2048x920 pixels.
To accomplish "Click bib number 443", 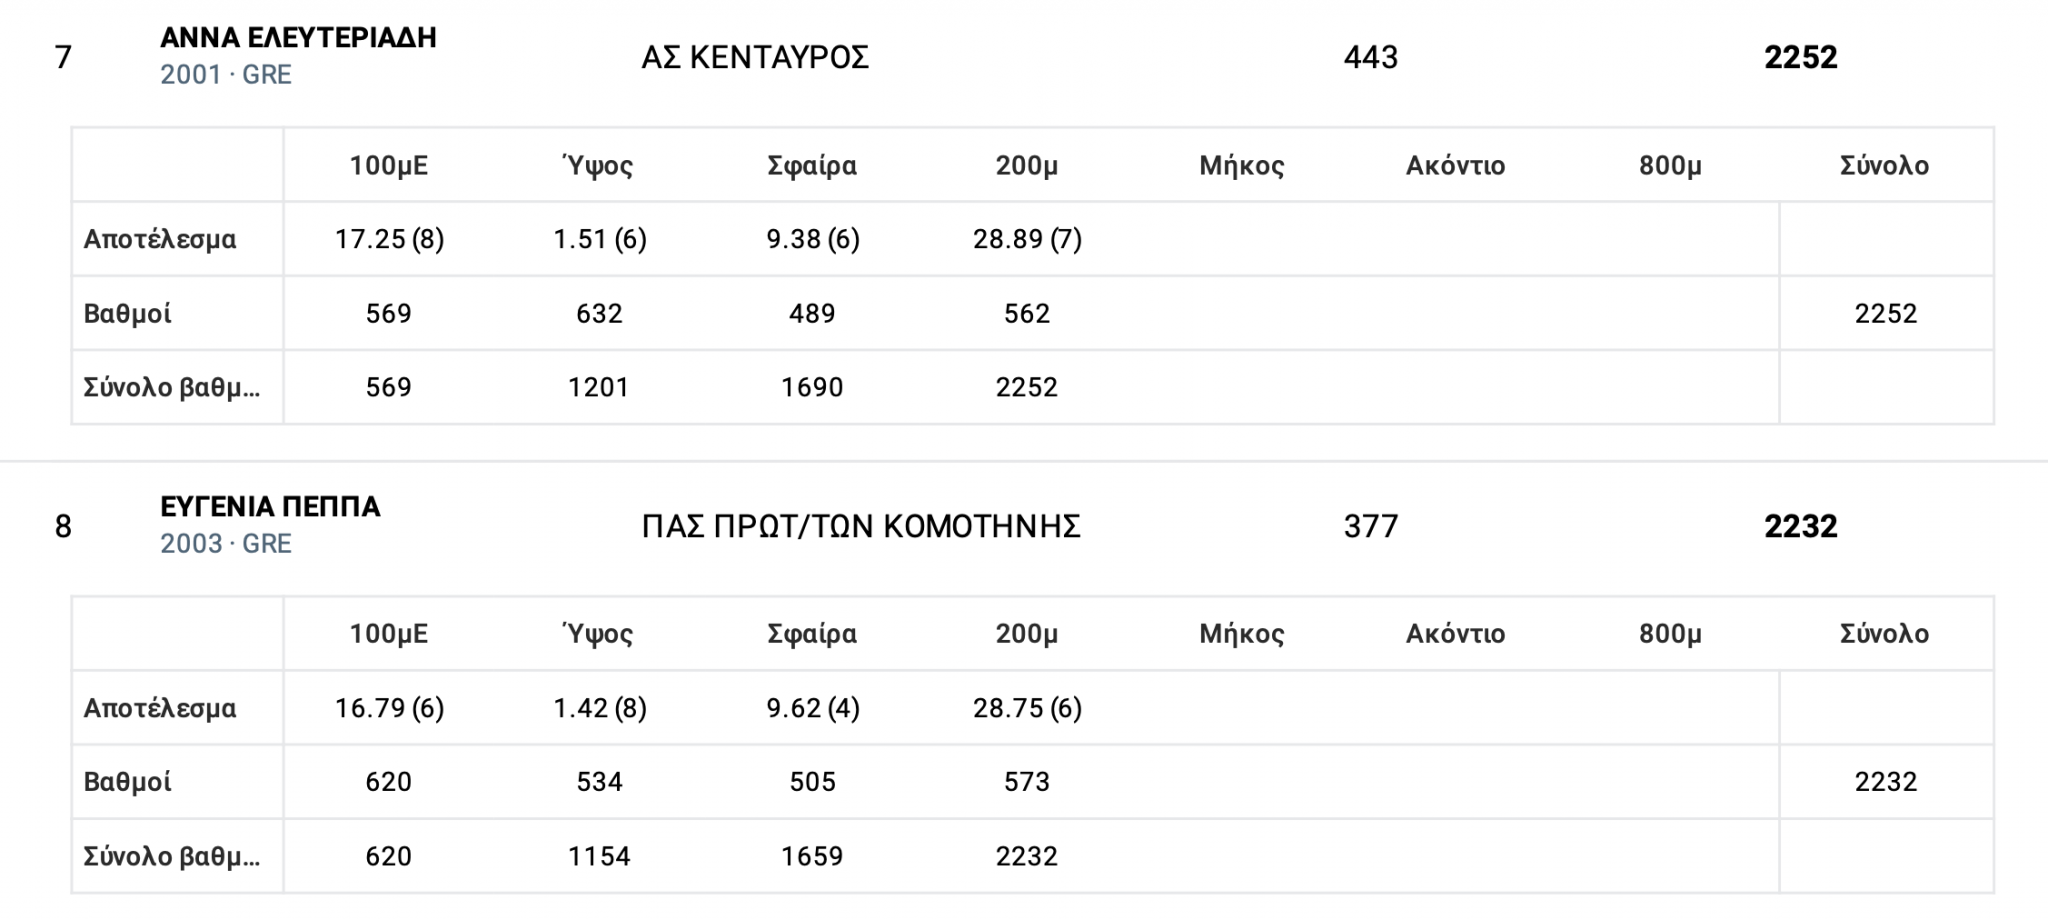I will [x=1370, y=58].
